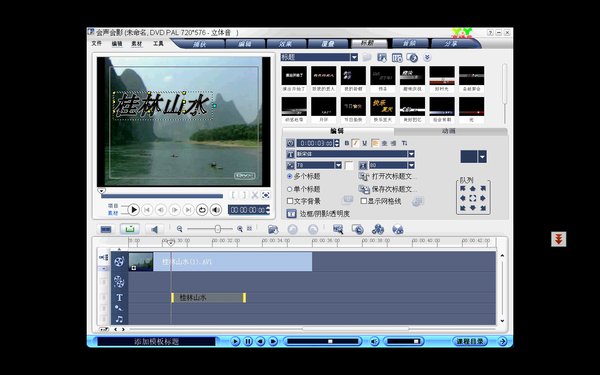Click 保存次标题文件 button
The width and height of the screenshot is (600, 375).
click(x=387, y=189)
